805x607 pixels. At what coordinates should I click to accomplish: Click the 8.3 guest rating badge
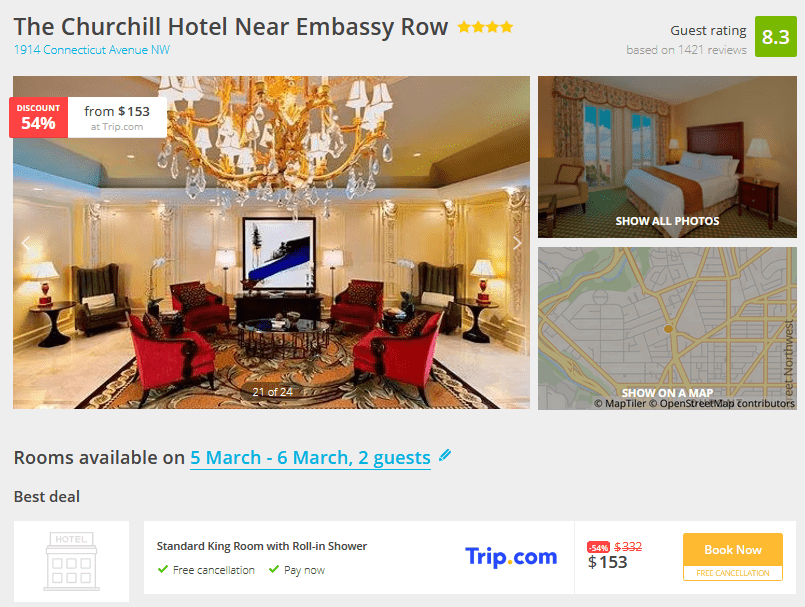click(775, 36)
